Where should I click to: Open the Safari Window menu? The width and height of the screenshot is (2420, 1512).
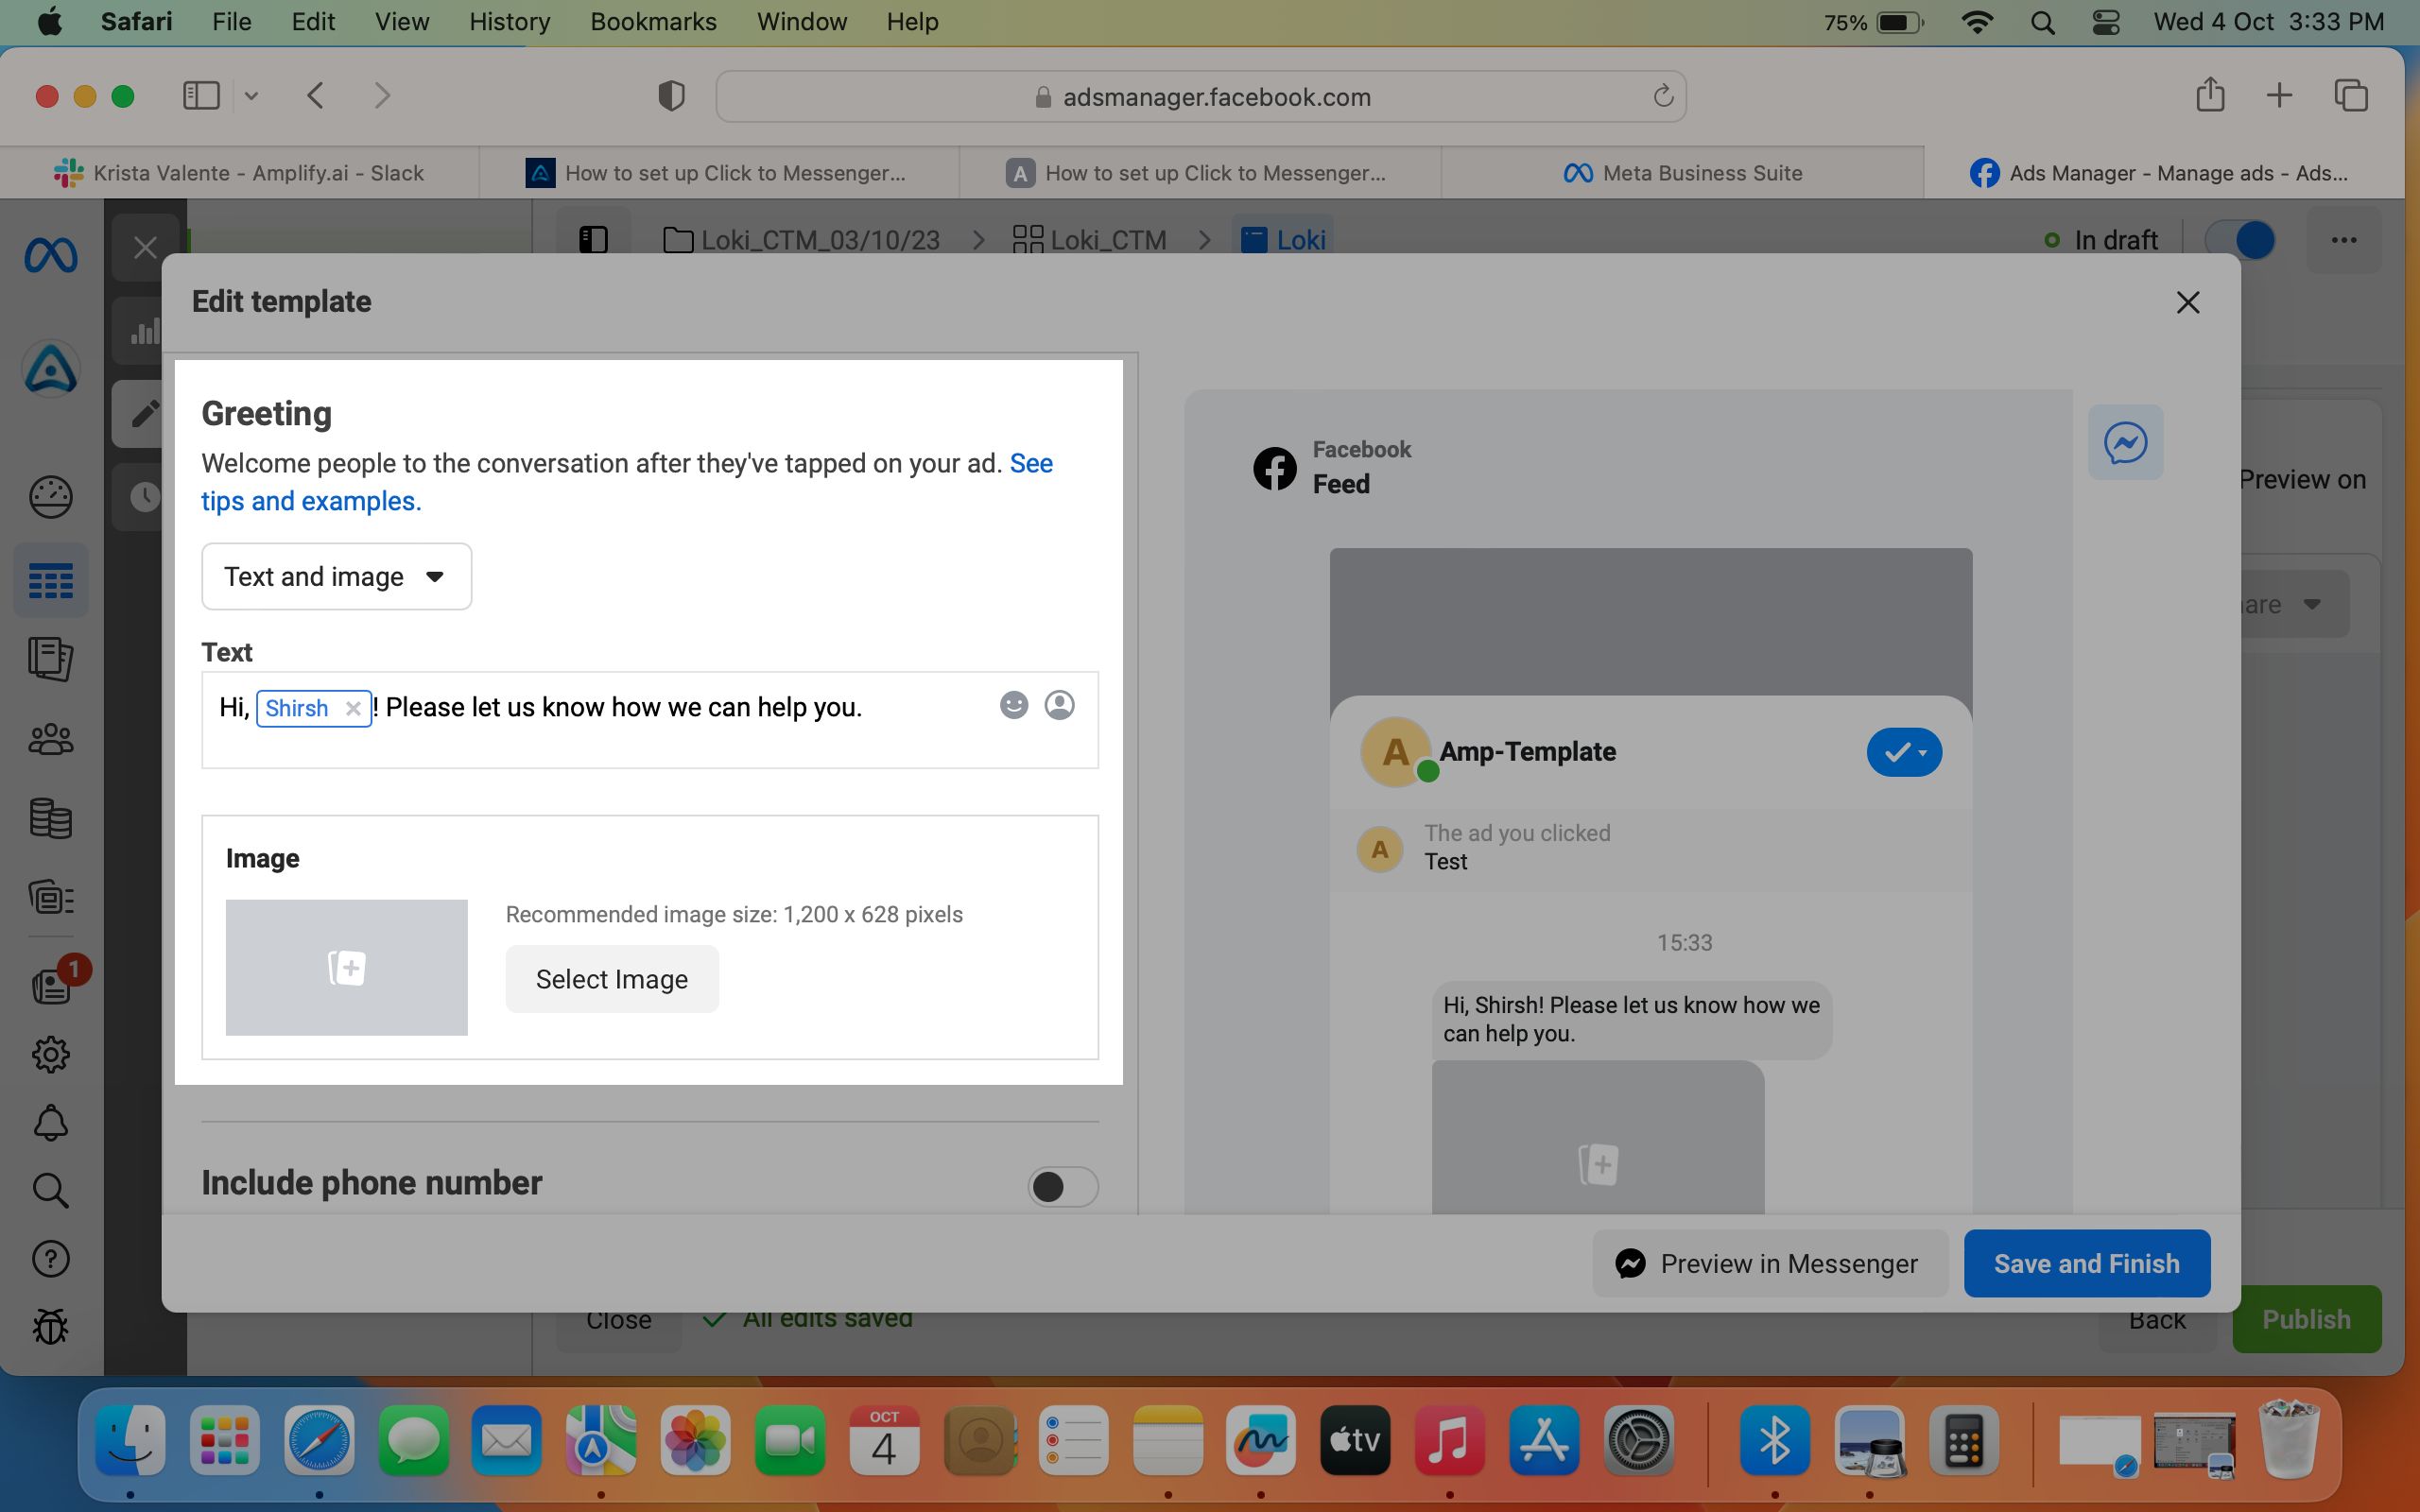pyautogui.click(x=802, y=22)
